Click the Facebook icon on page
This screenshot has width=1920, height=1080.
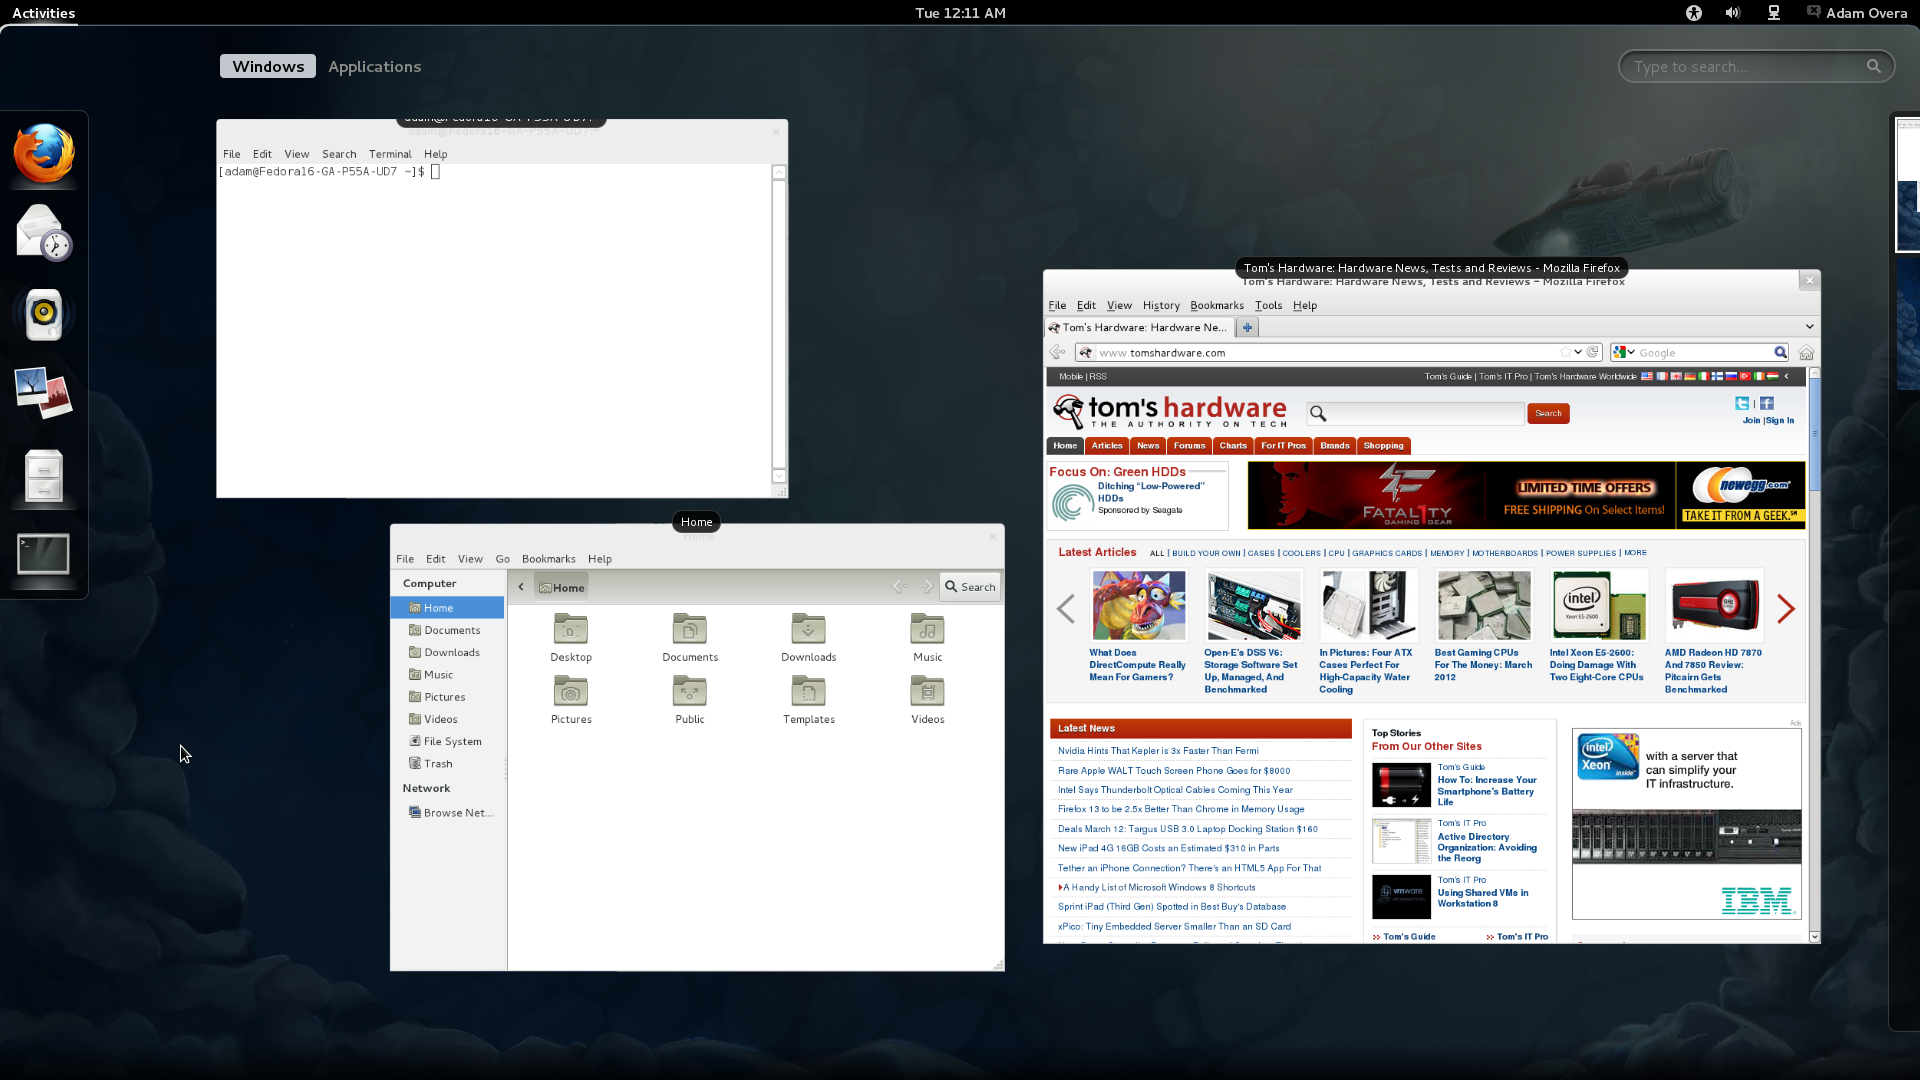1767,403
